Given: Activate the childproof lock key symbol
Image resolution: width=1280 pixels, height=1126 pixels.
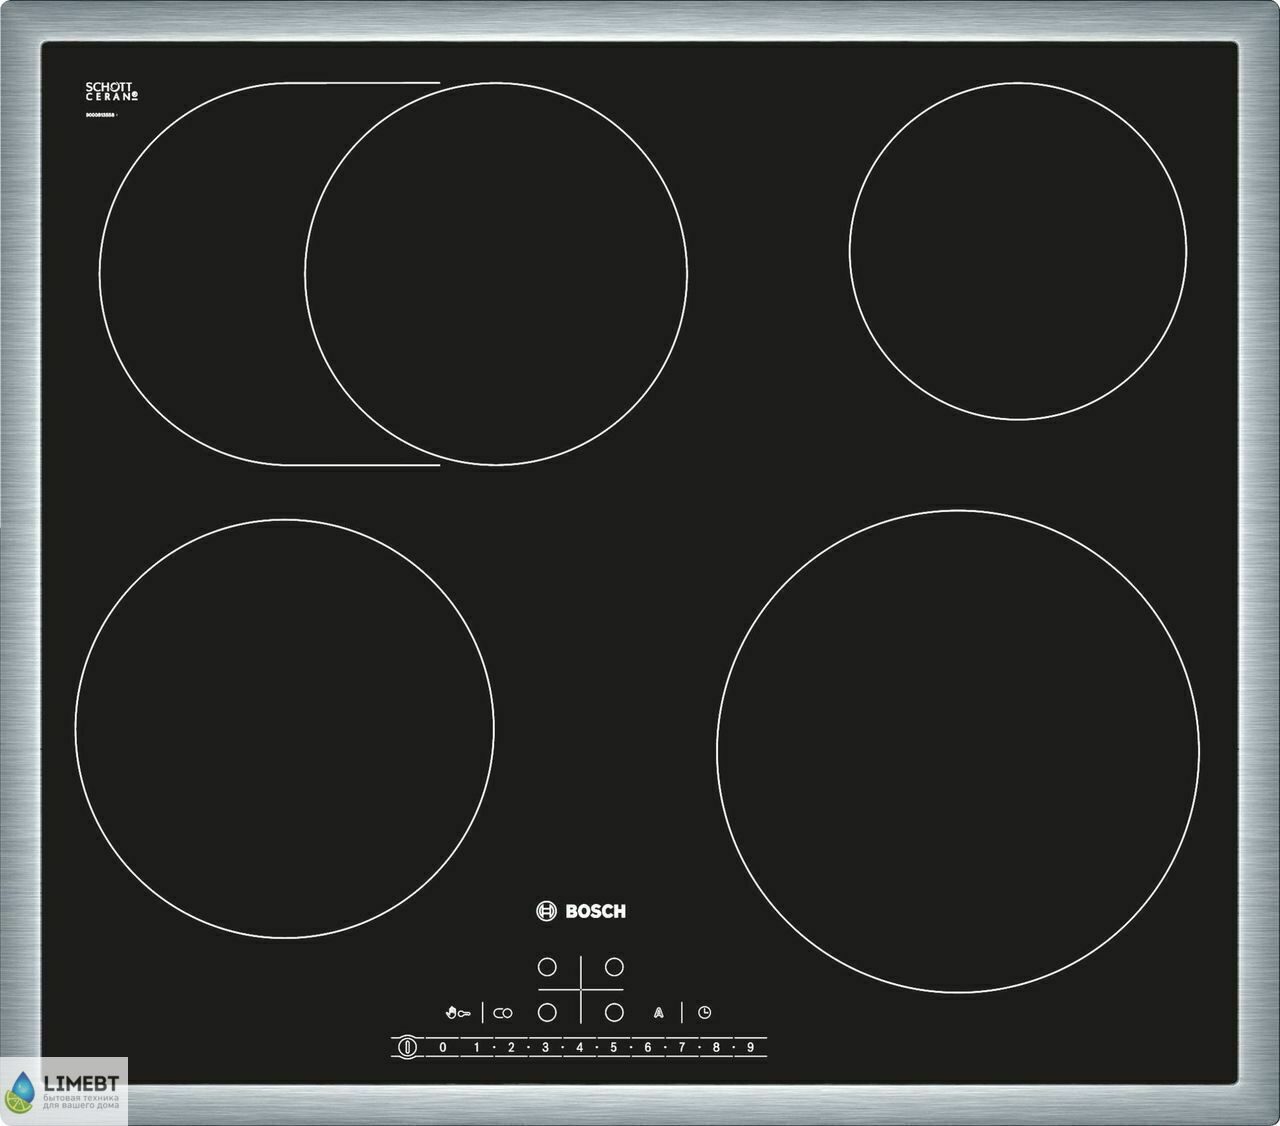Looking at the screenshot, I should [458, 1013].
